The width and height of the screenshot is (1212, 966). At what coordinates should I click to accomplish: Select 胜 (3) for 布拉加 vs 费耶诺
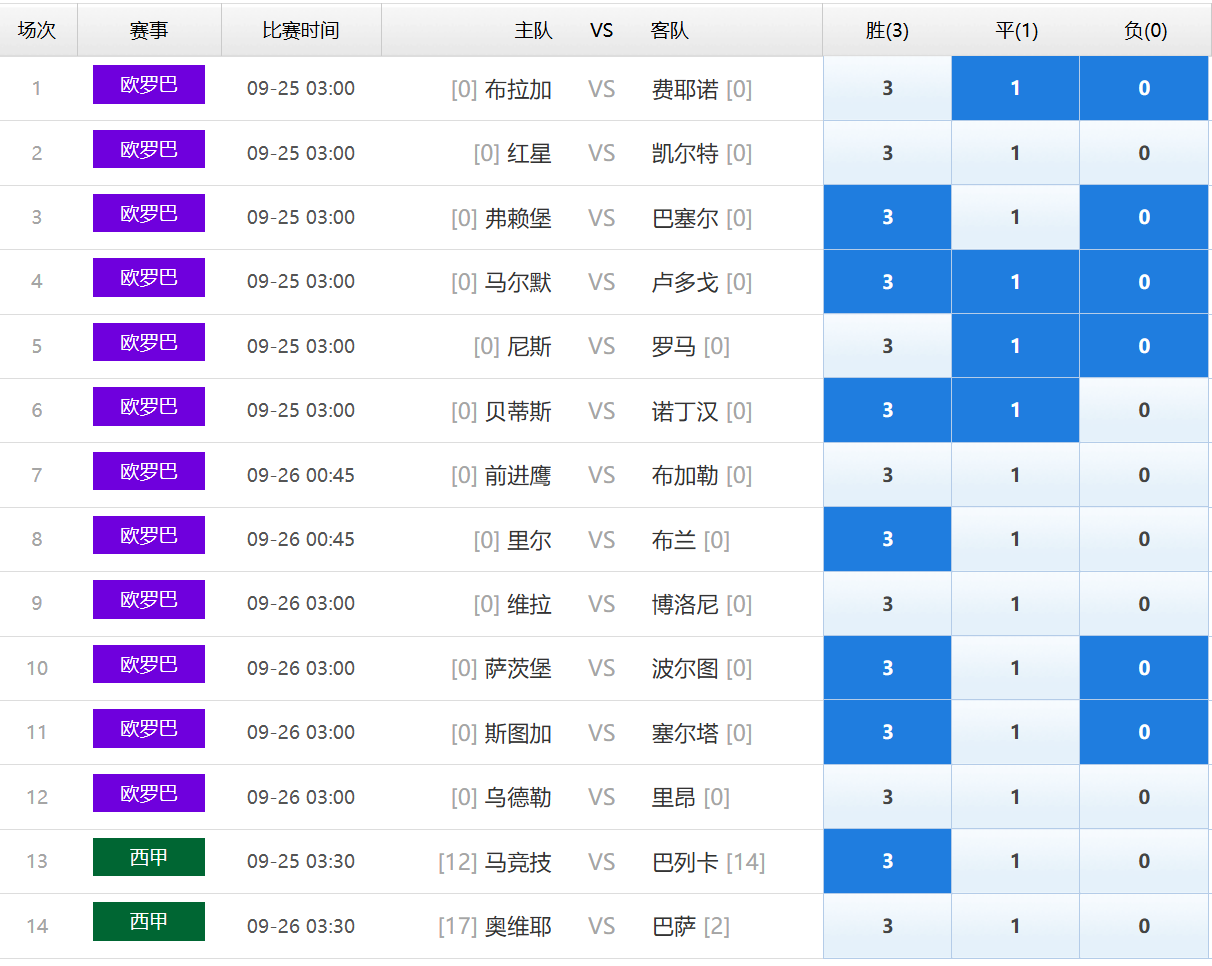tap(887, 88)
